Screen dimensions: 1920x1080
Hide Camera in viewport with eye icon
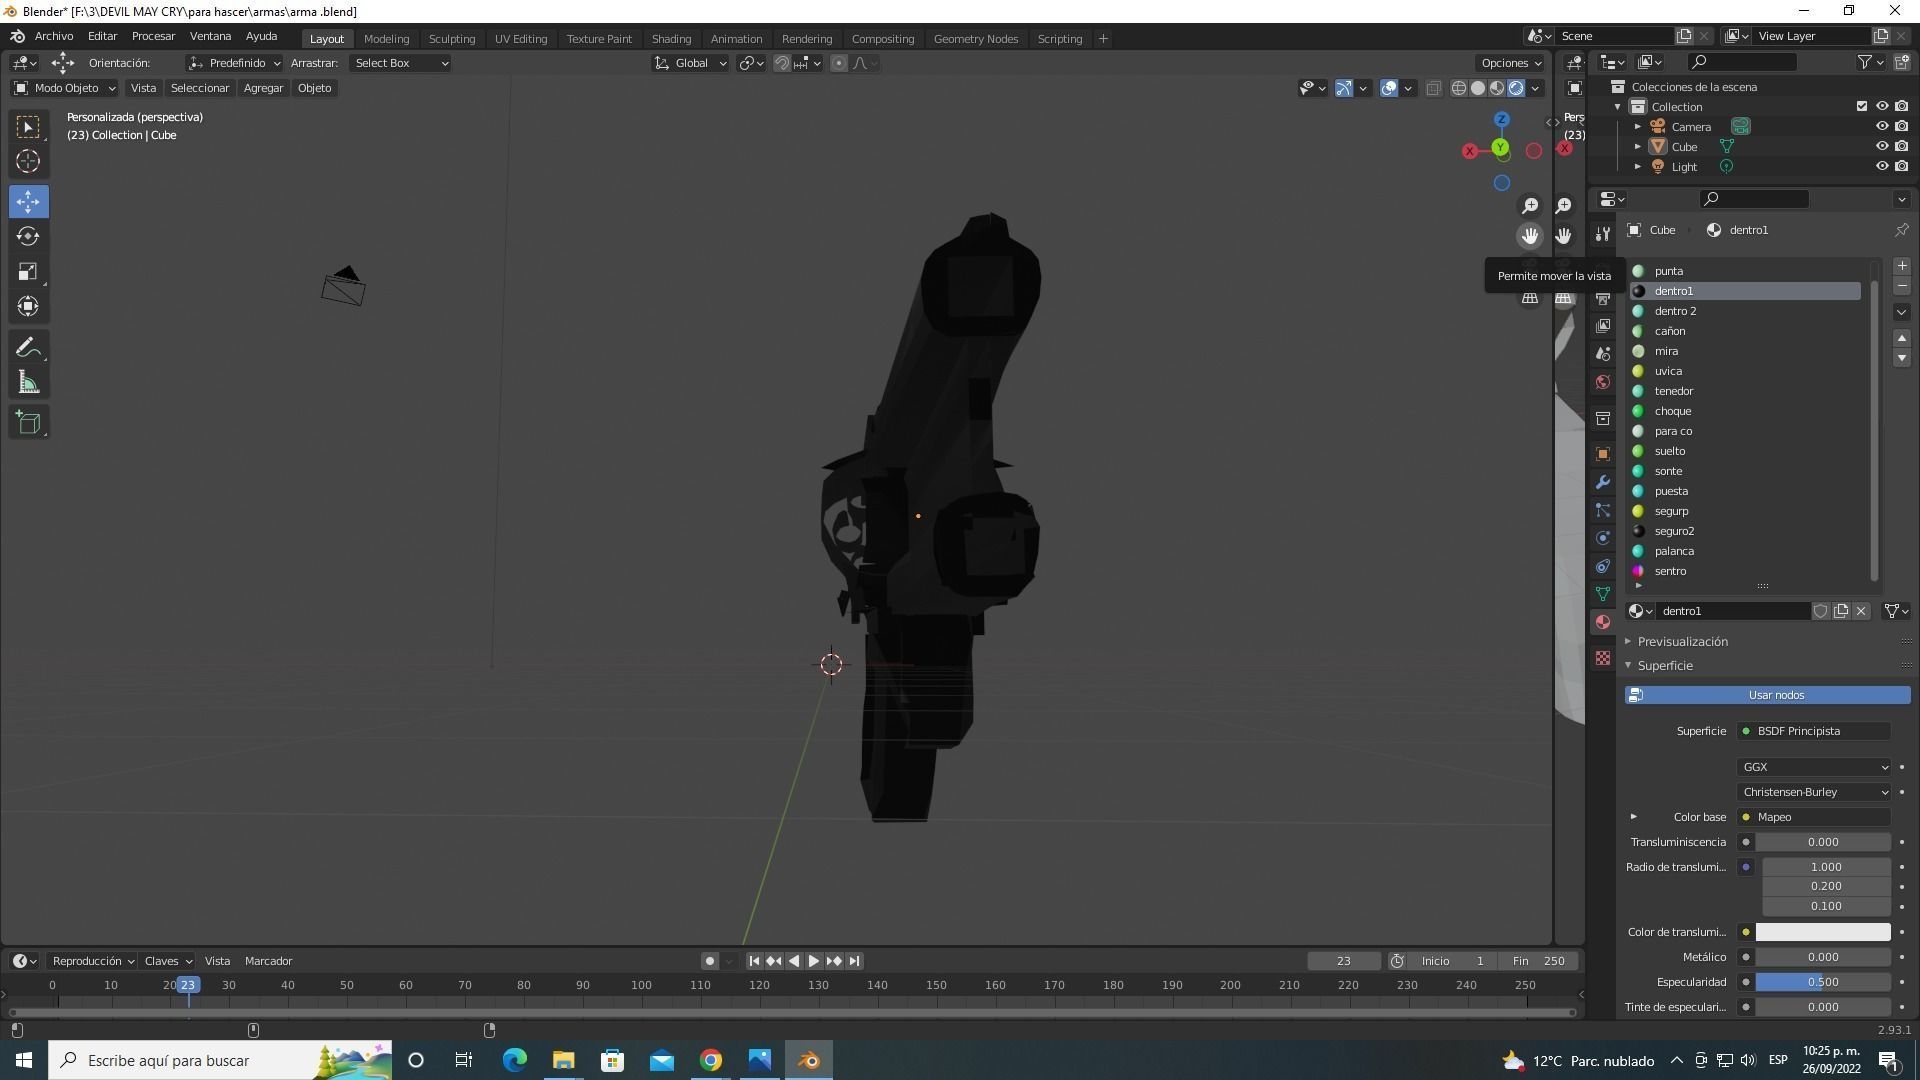point(1881,127)
